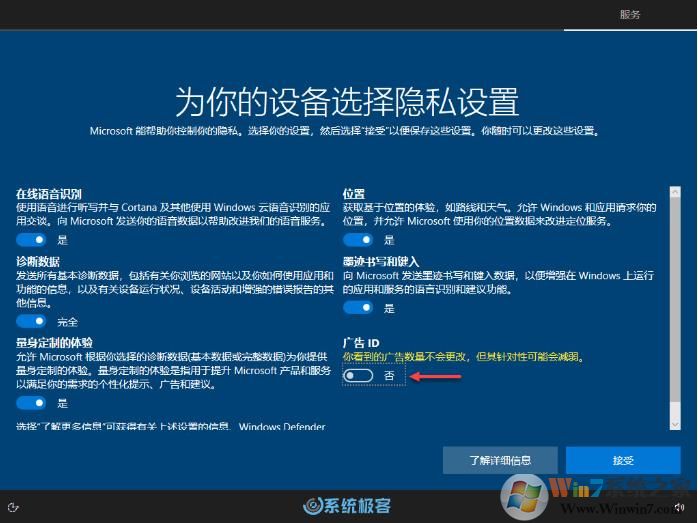The height and width of the screenshot is (523, 698).
Task: Click the 接受 accept button
Action: click(x=623, y=460)
